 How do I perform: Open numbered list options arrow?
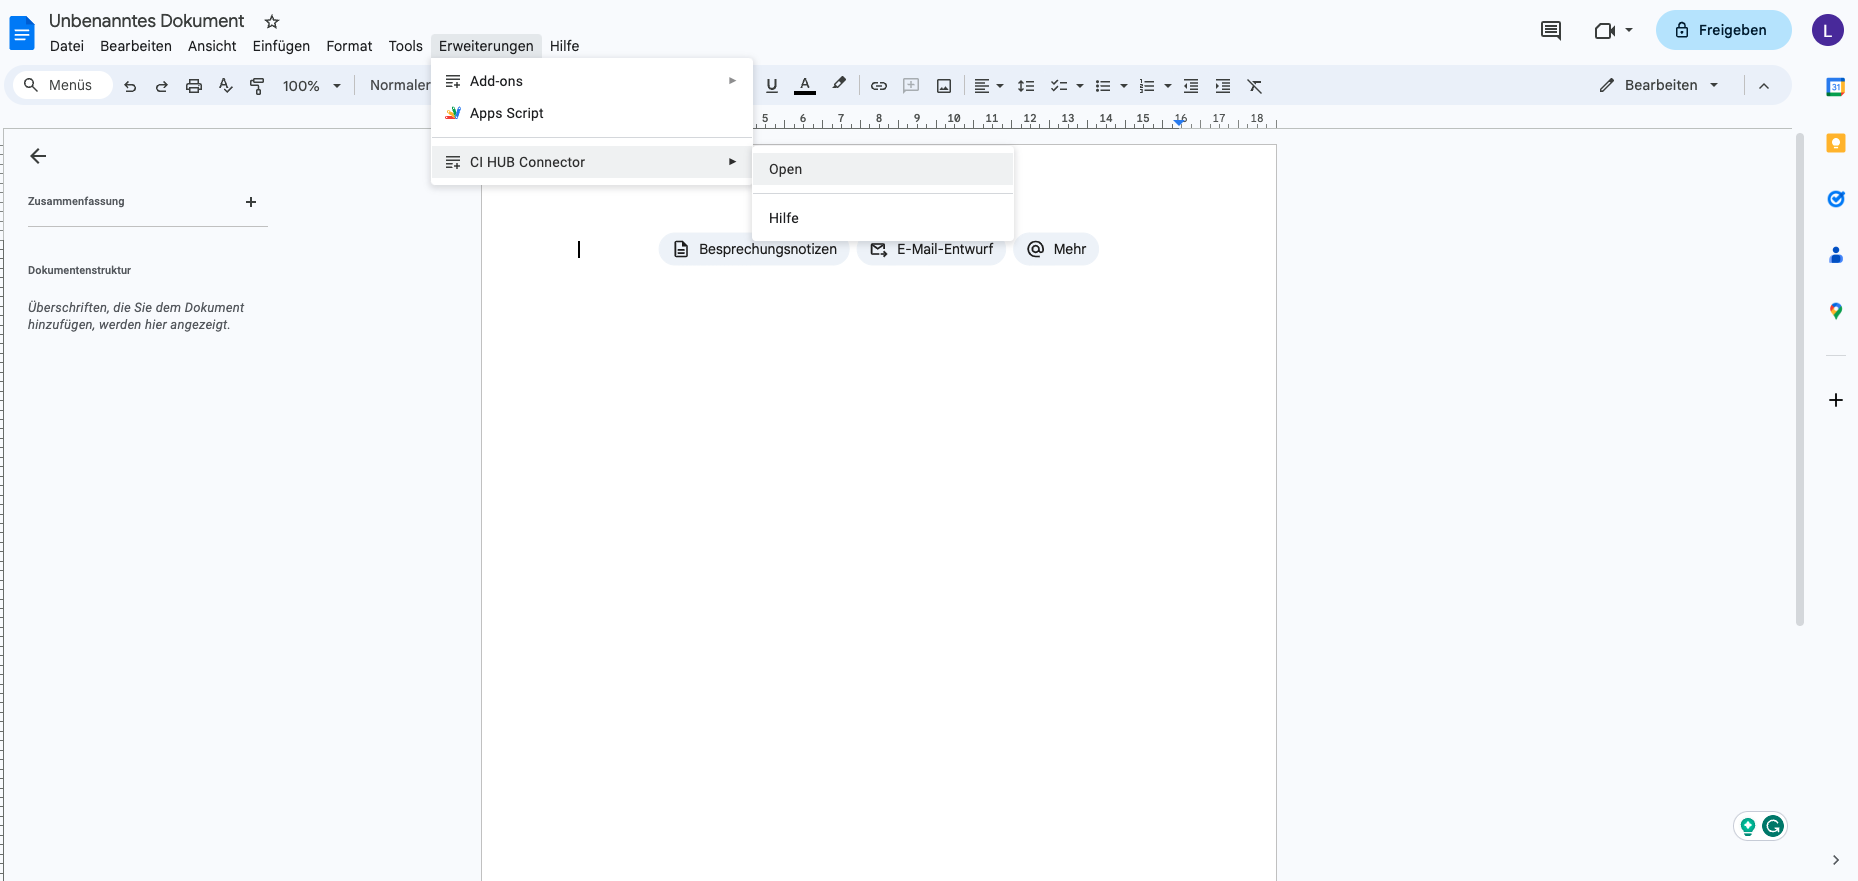(1168, 86)
